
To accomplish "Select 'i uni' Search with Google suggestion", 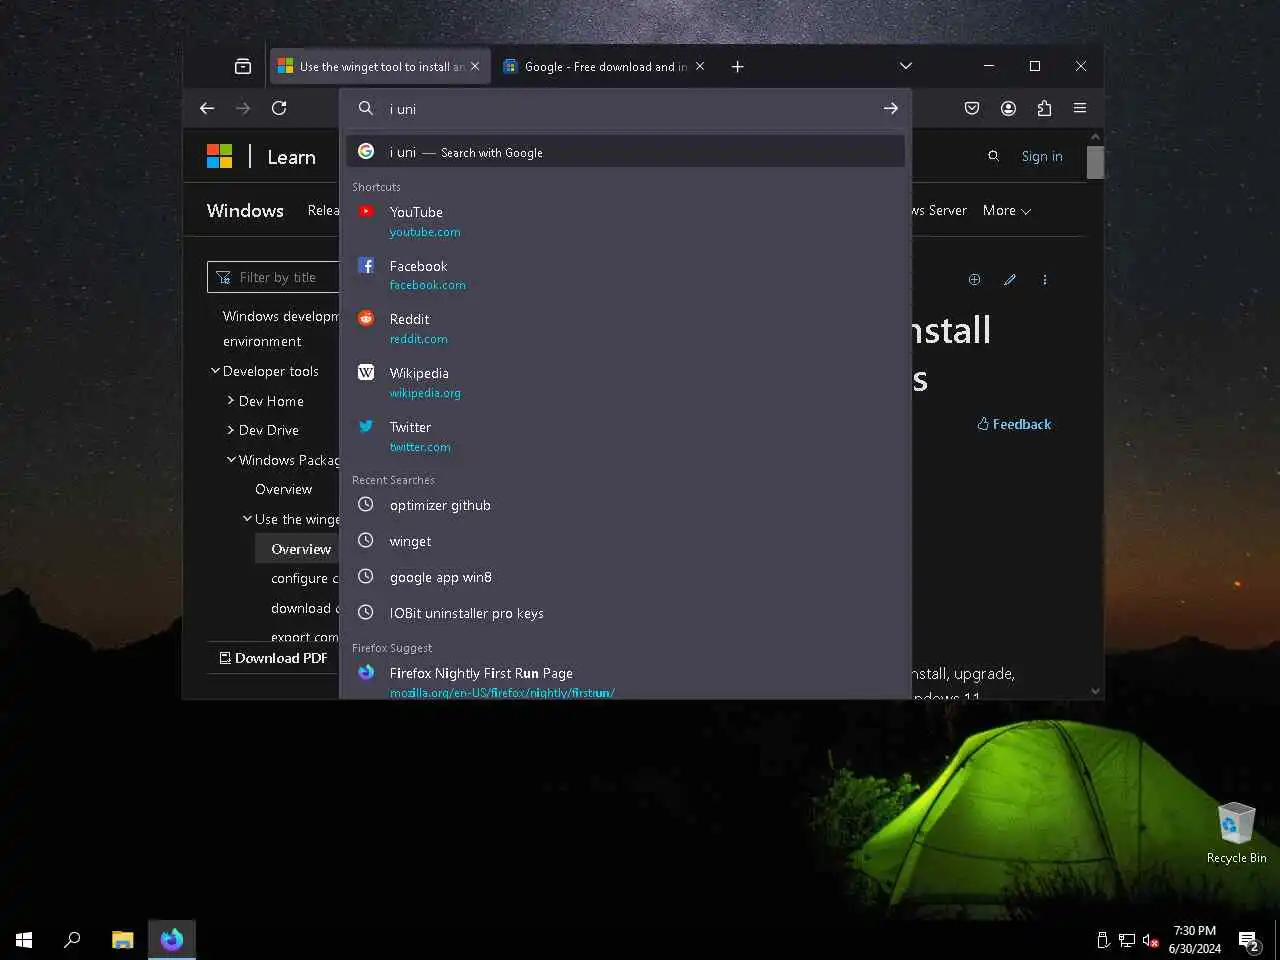I will tap(626, 152).
